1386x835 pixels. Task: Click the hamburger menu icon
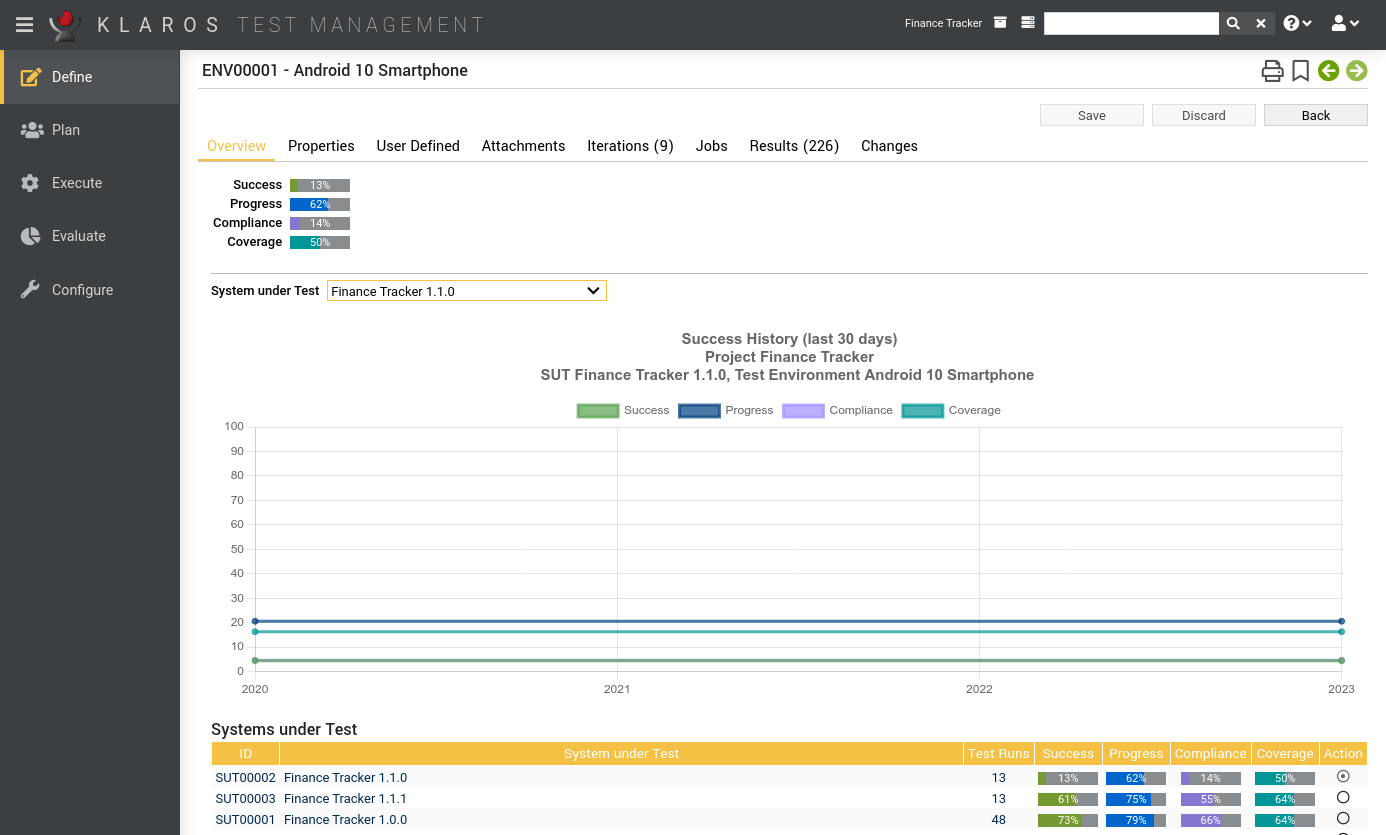(x=24, y=24)
